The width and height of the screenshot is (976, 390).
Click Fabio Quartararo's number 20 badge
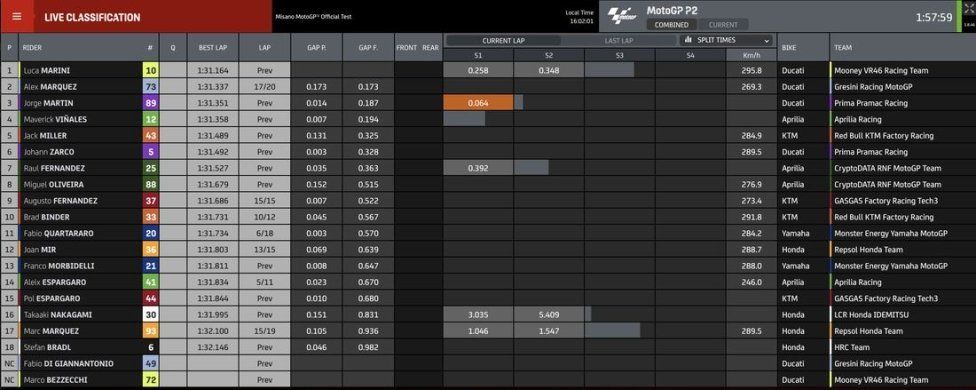(151, 233)
